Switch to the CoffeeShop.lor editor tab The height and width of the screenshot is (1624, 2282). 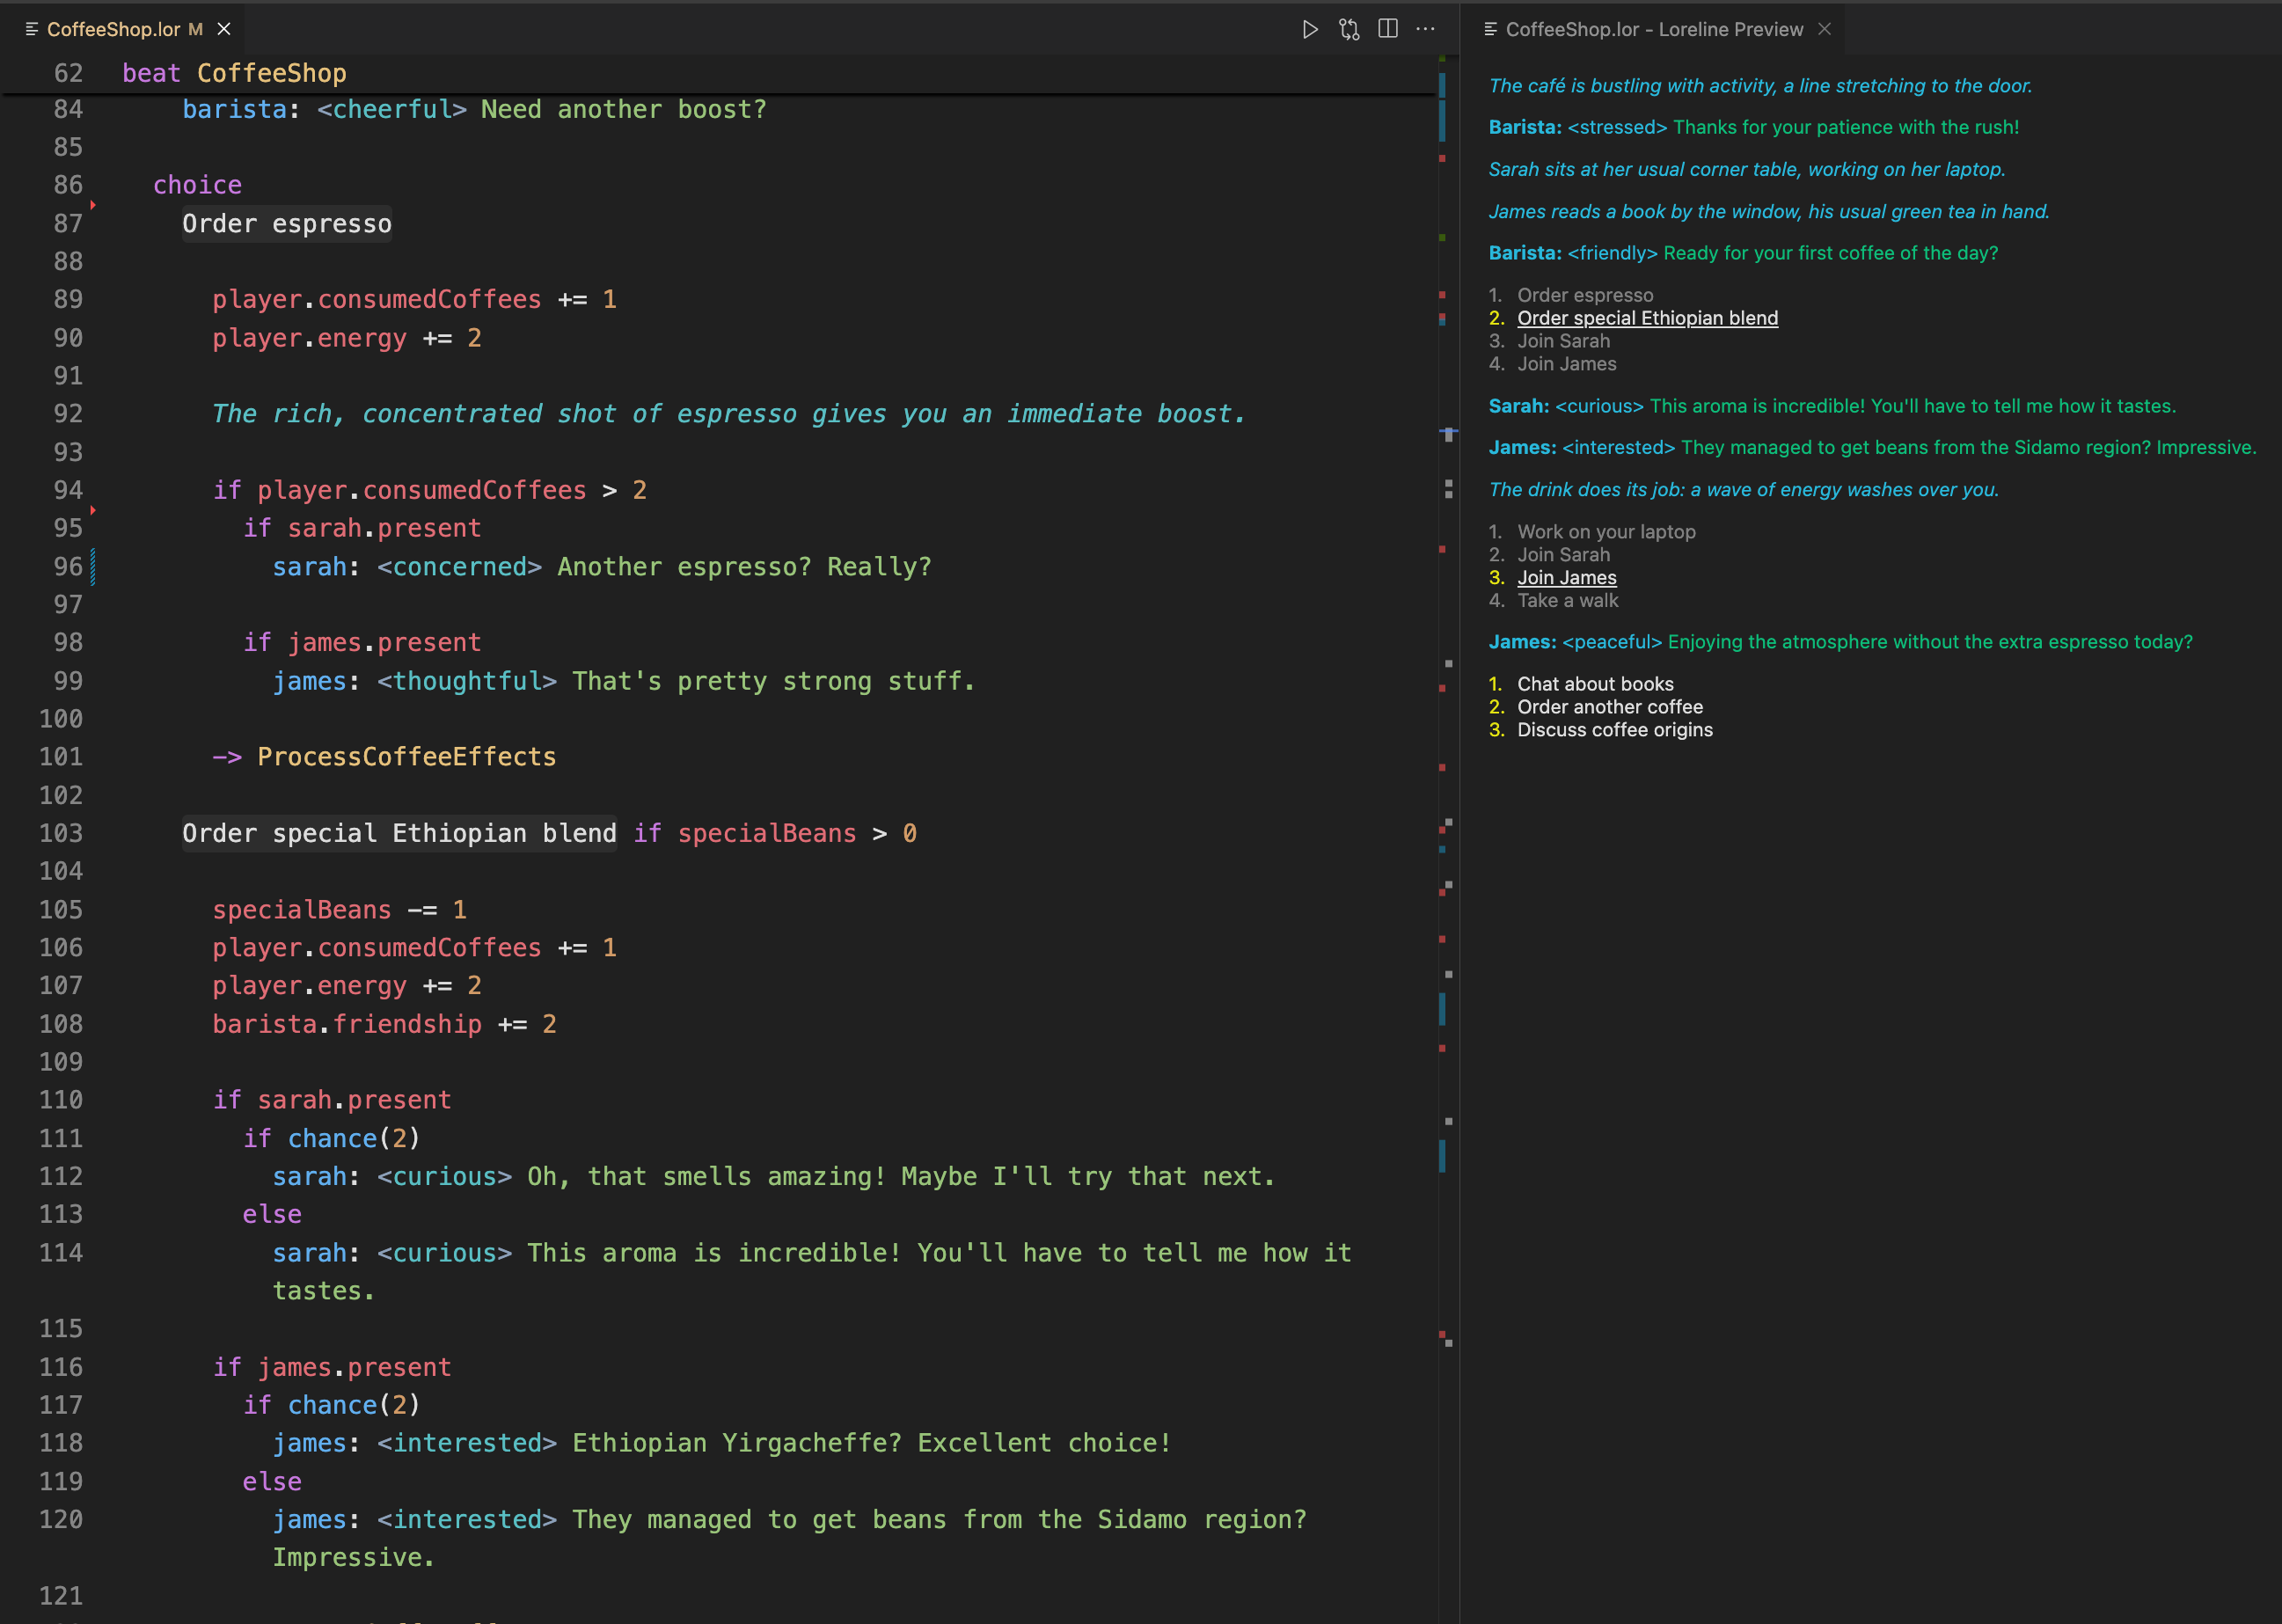pos(115,29)
